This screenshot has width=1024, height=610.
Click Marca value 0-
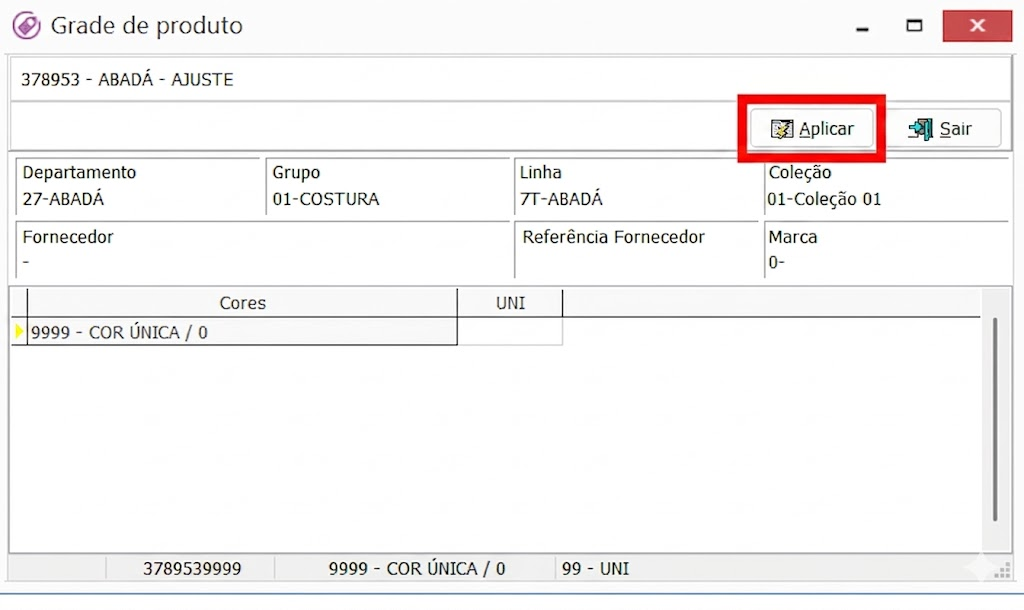(776, 263)
